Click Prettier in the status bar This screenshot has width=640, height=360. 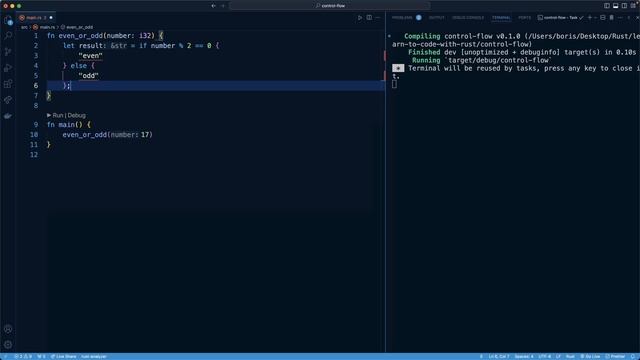(x=615, y=356)
